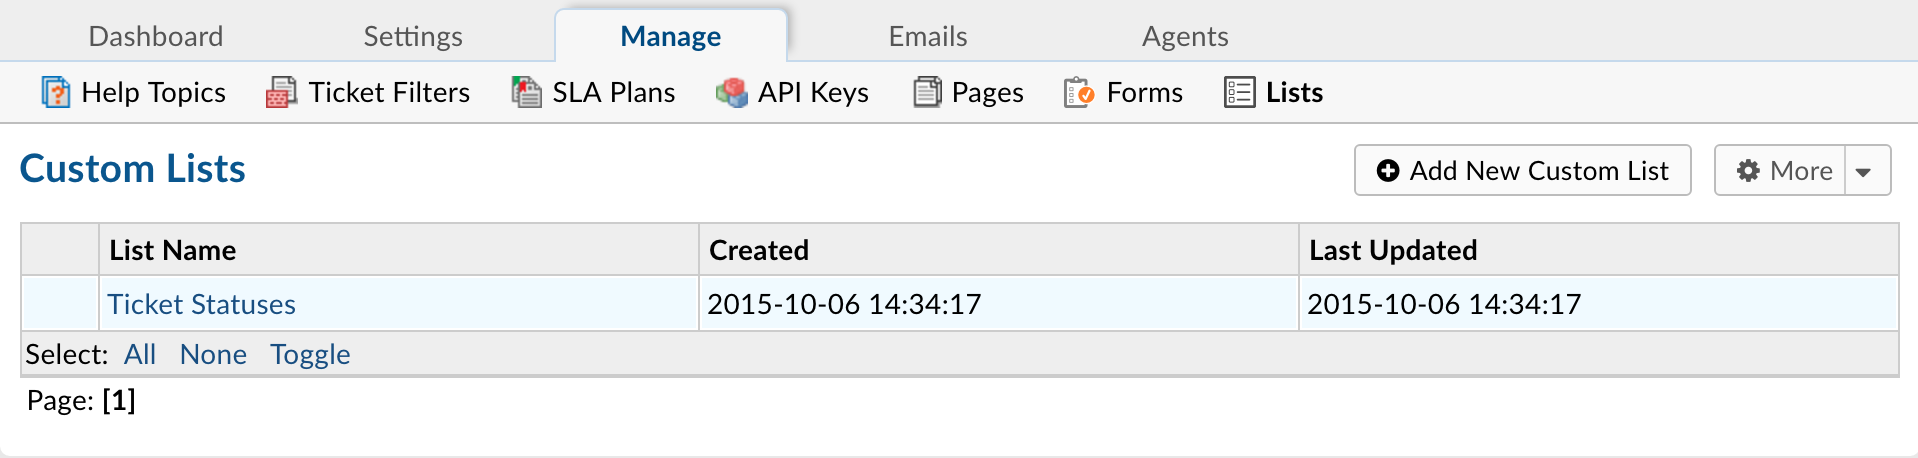Select All rows link

pos(140,354)
